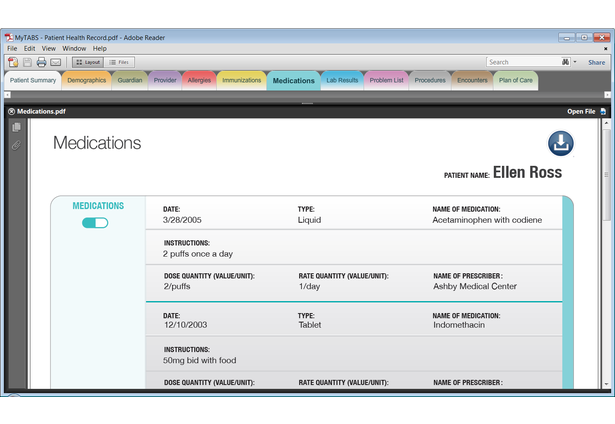Click the binoculars search icon
Image resolution: width=615 pixels, height=424 pixels.
(x=565, y=62)
